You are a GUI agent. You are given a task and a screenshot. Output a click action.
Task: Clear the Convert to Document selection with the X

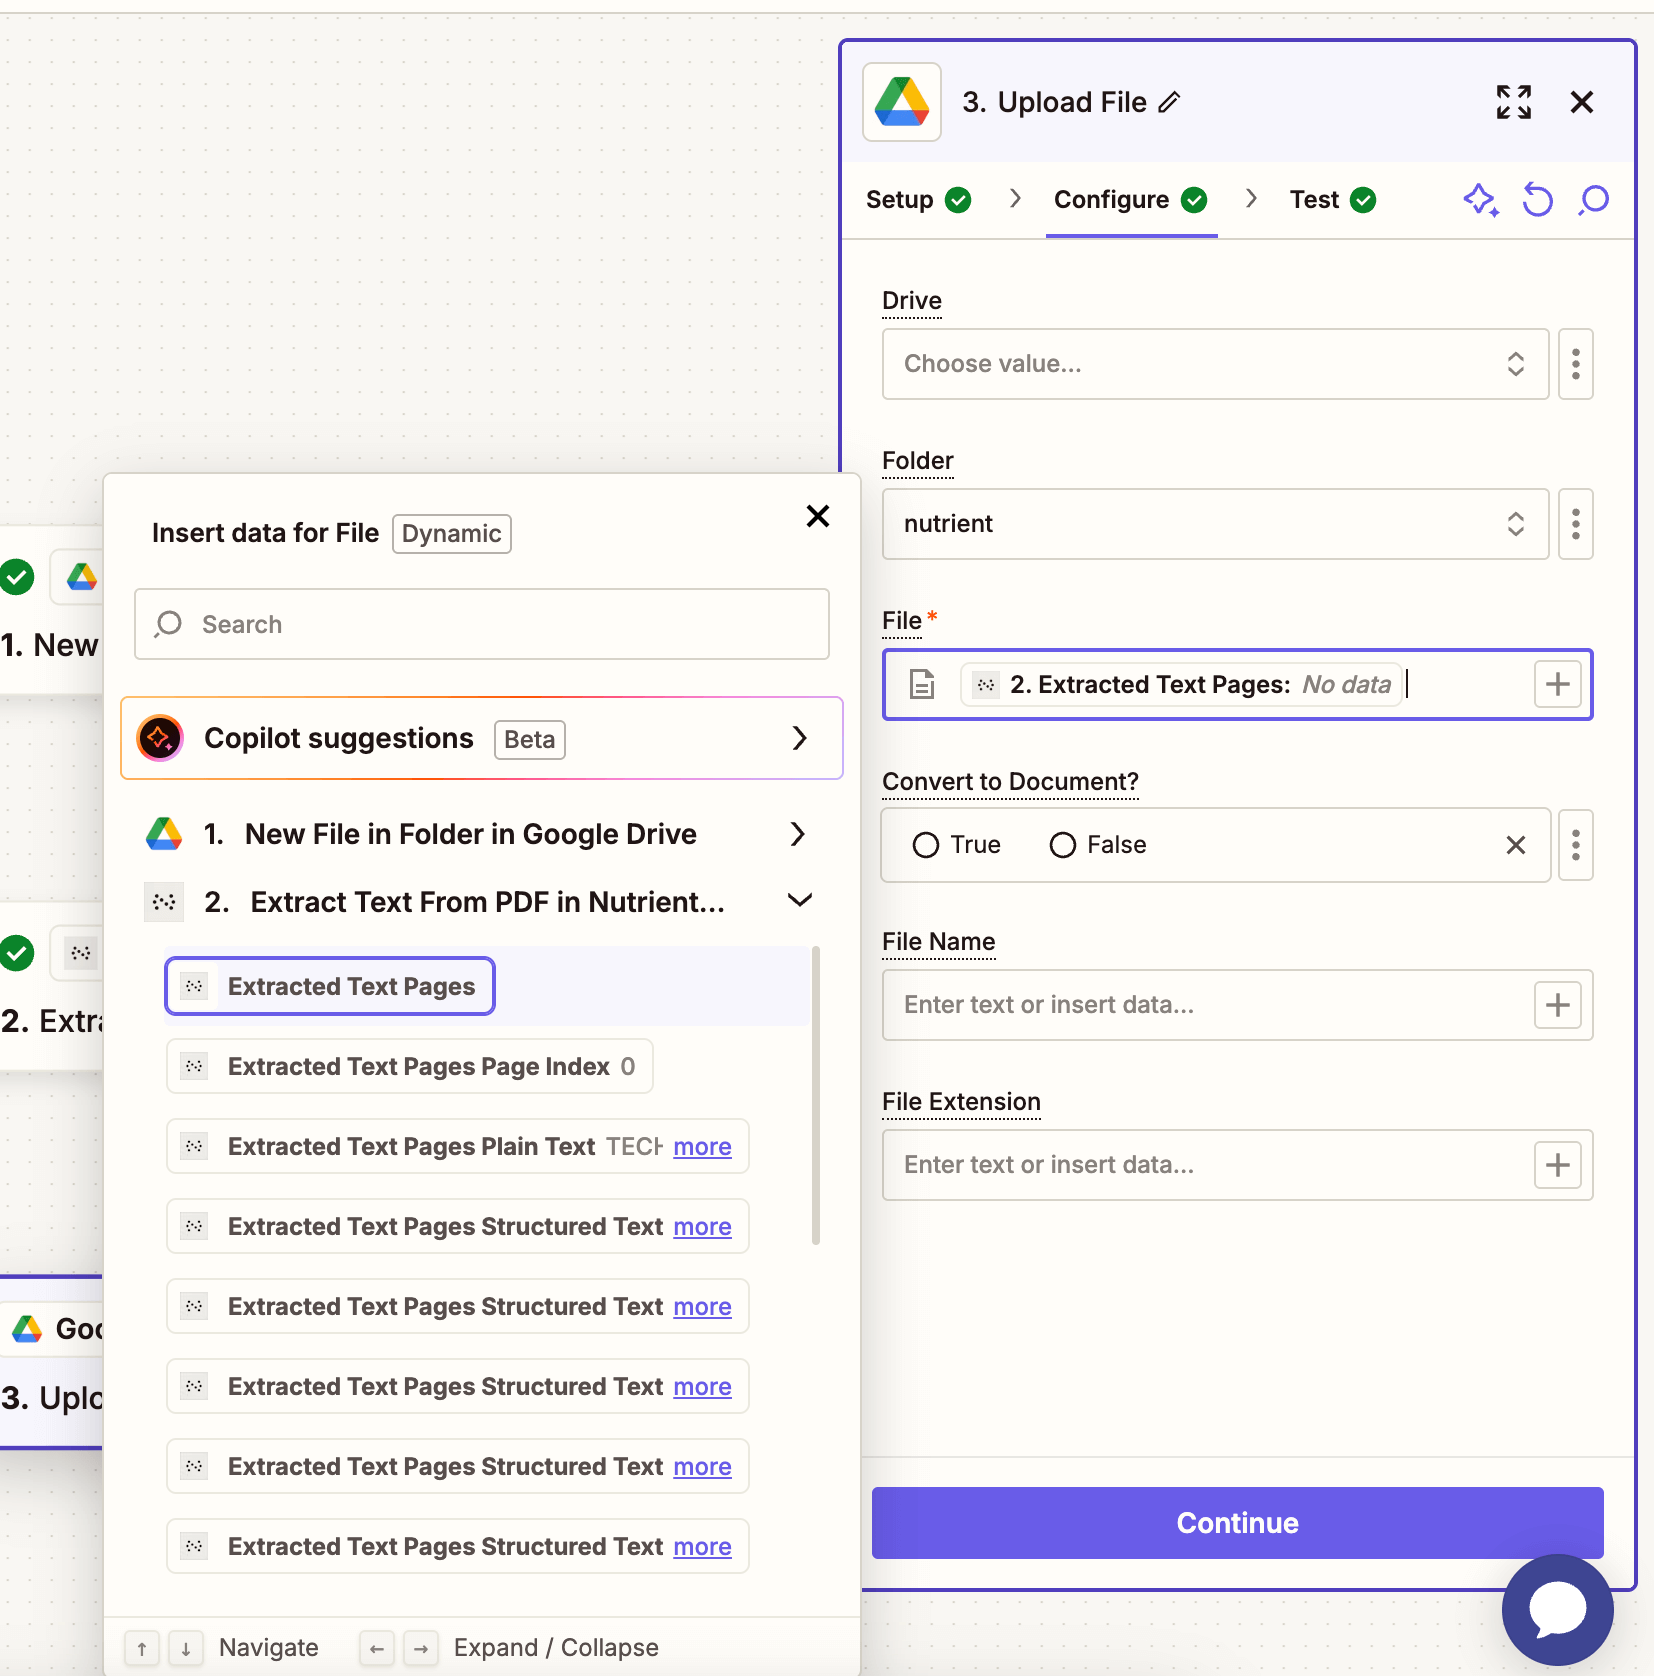1515,844
